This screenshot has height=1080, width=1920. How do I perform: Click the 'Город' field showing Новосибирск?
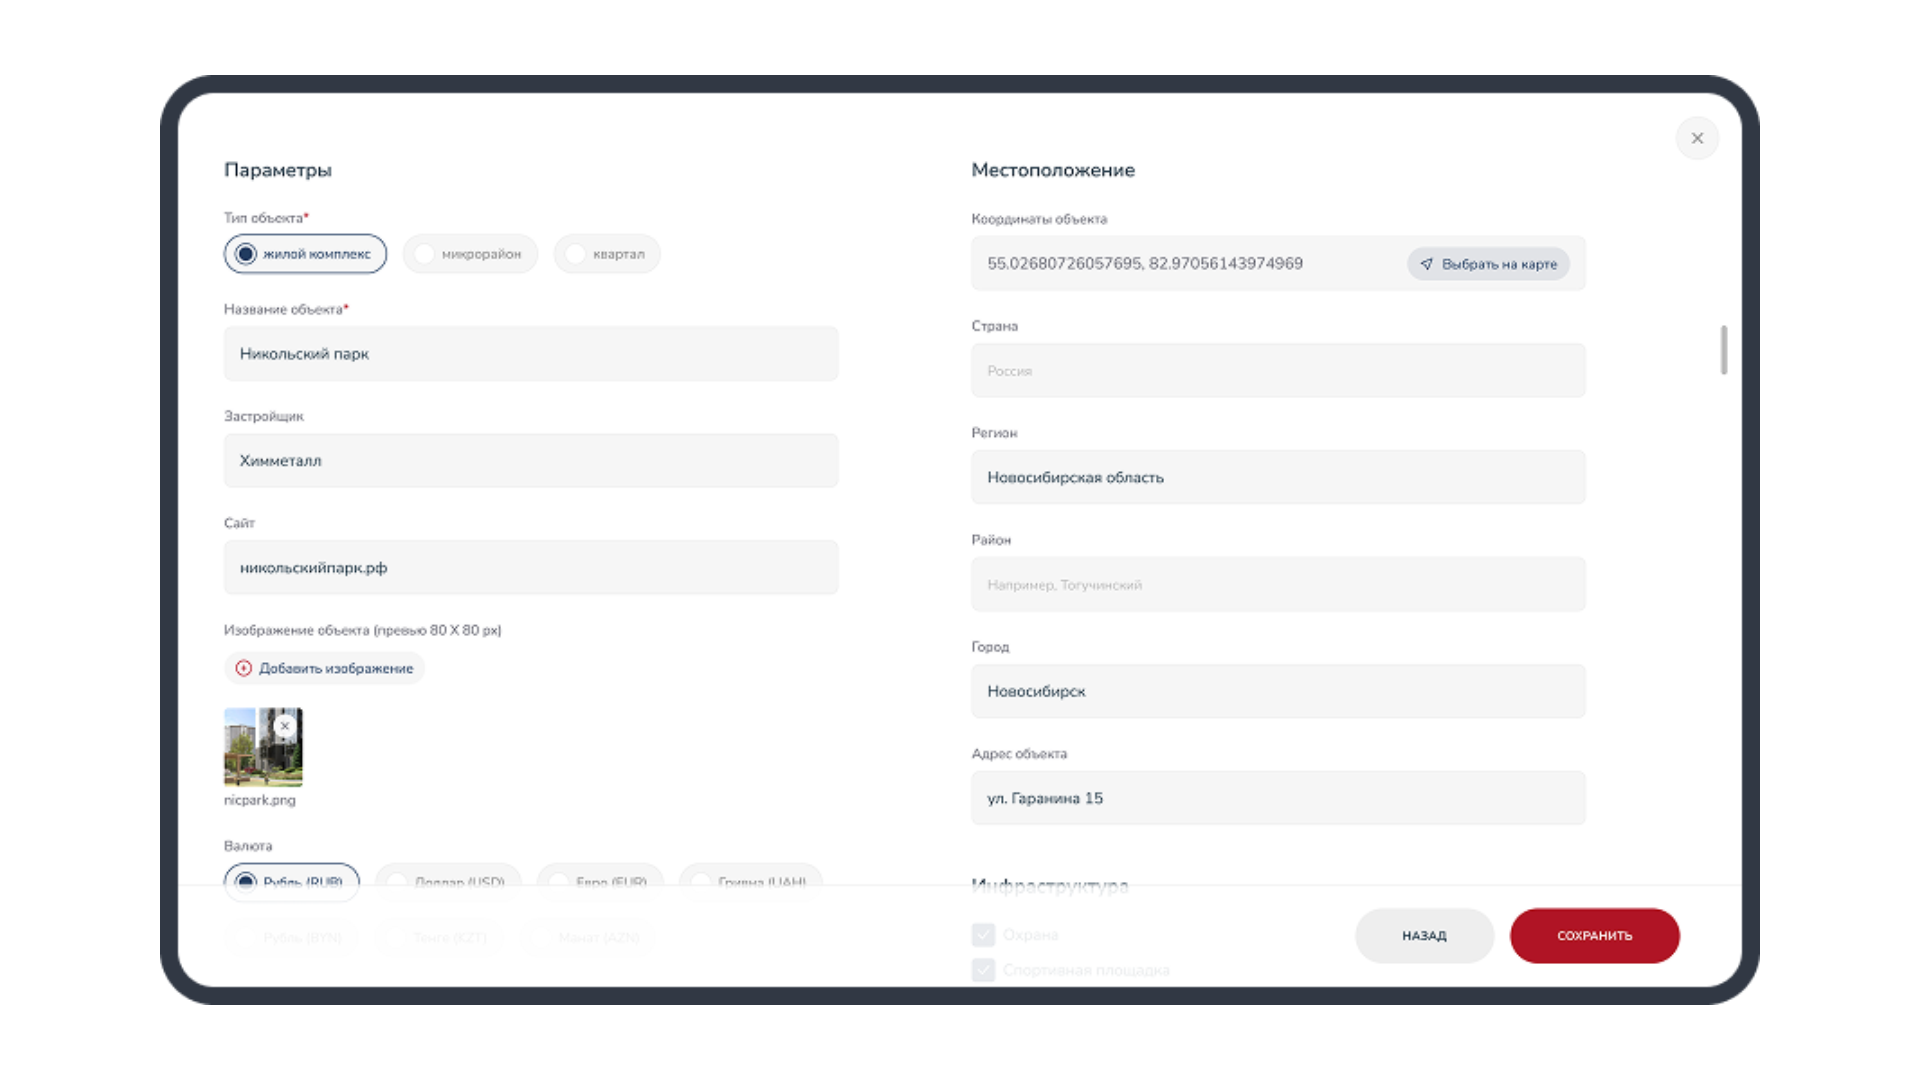[1278, 692]
